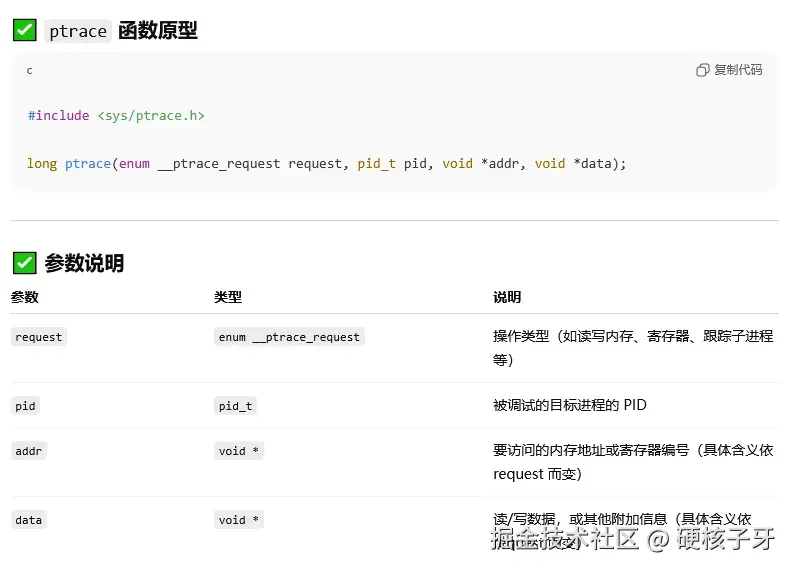Click the 函数原型 heading text
The width and height of the screenshot is (793, 570).
(x=158, y=30)
